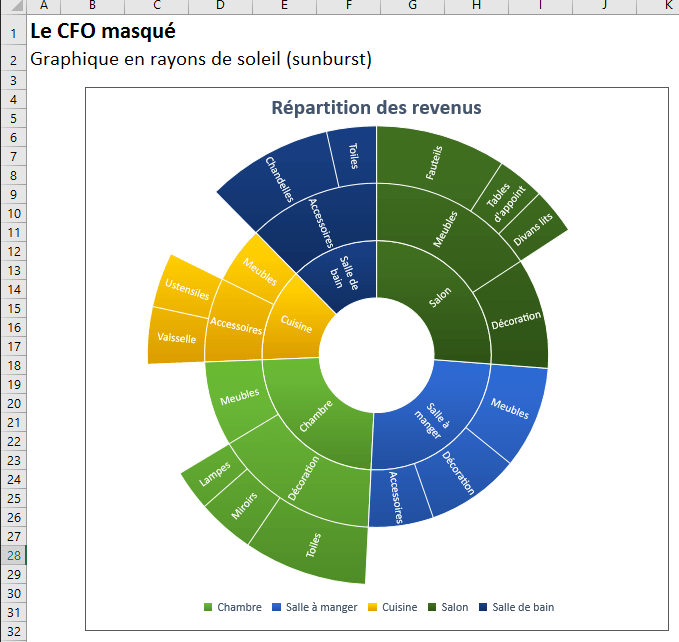Select the Tables d'appoint chart segment
Viewport: 679px width, 642px height.
(x=505, y=198)
